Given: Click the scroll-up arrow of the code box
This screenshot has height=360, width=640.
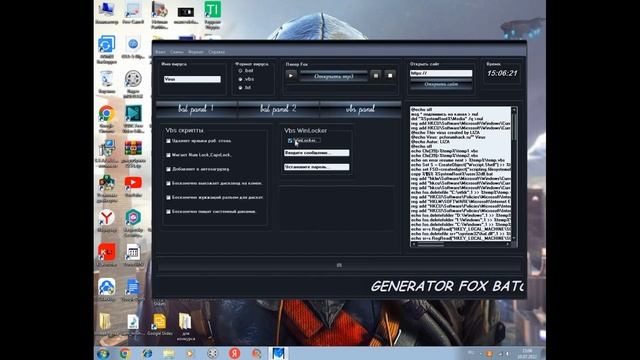Looking at the screenshot, I should pos(514,110).
